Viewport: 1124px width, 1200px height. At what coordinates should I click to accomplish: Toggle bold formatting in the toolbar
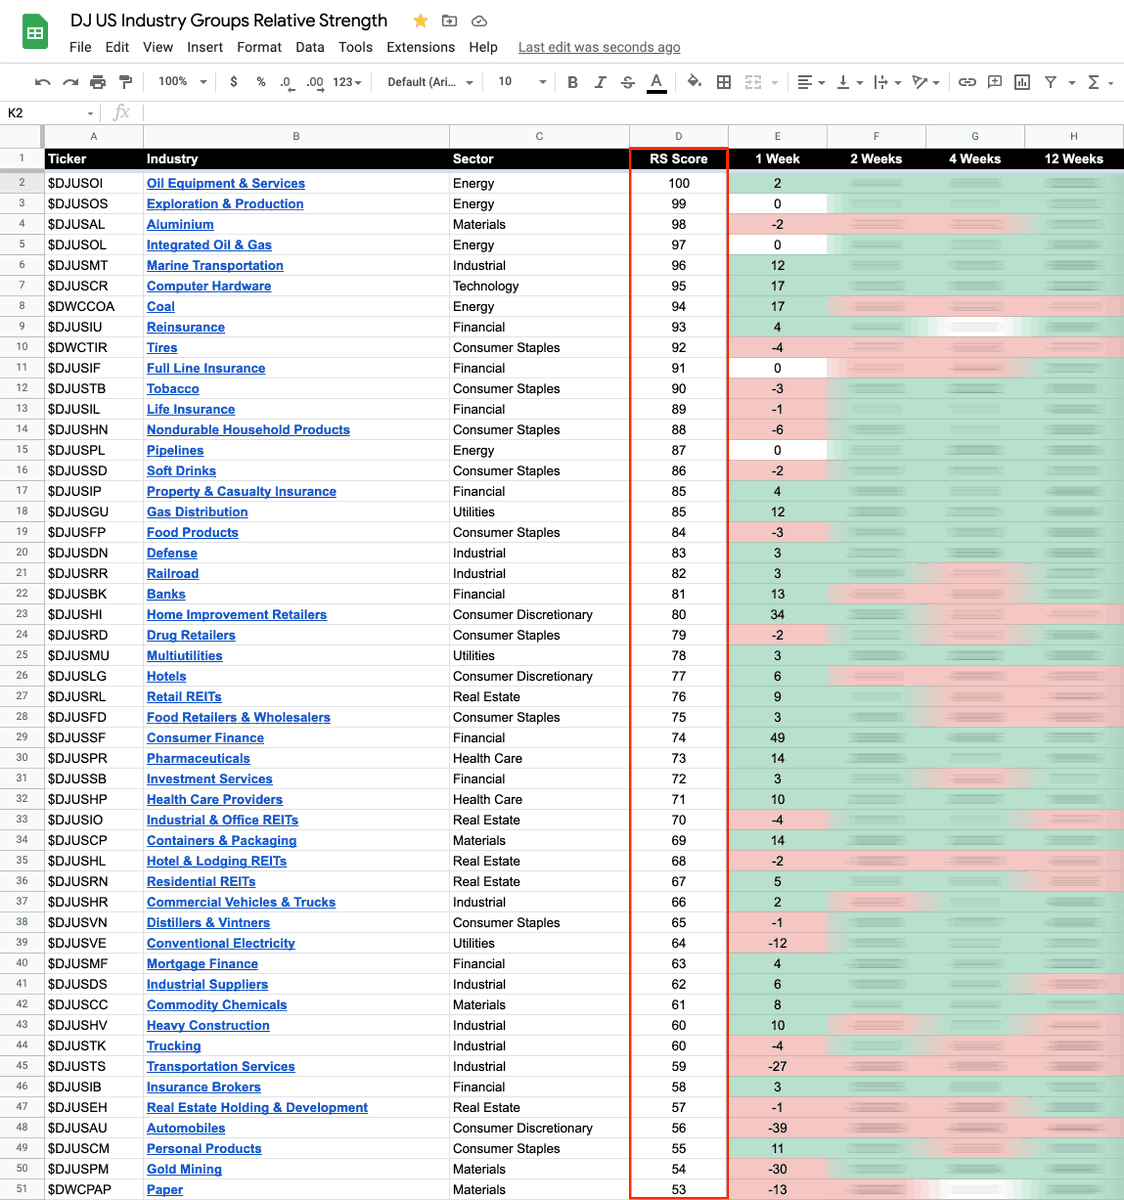click(x=572, y=82)
